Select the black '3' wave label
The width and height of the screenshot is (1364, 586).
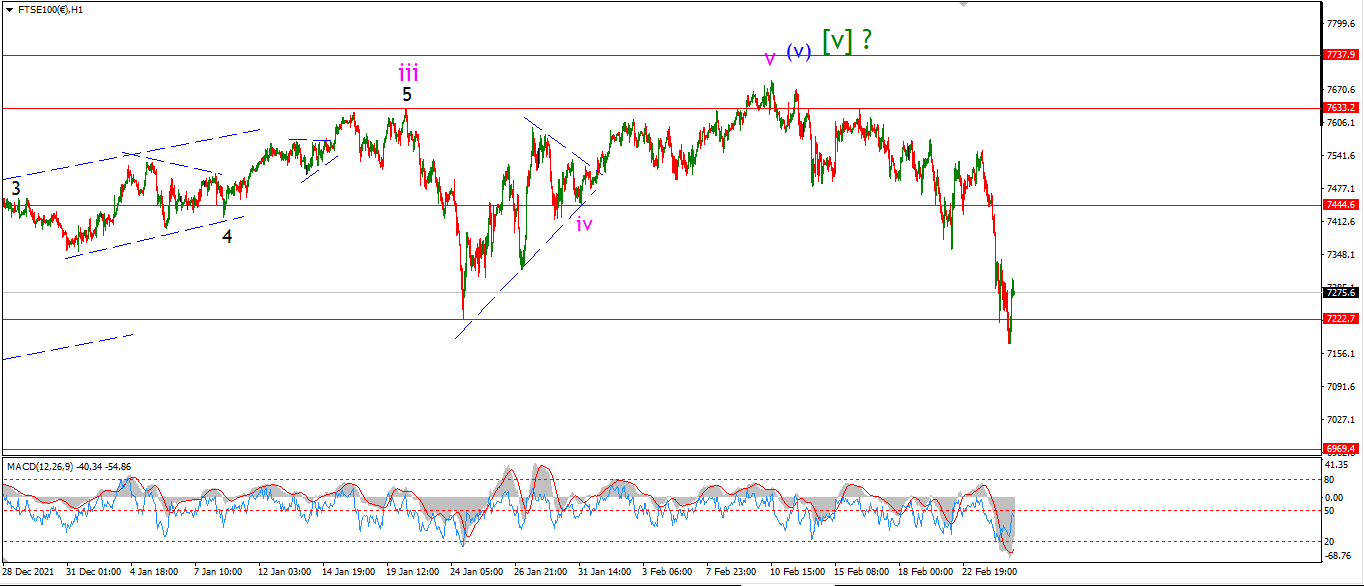pyautogui.click(x=15, y=187)
